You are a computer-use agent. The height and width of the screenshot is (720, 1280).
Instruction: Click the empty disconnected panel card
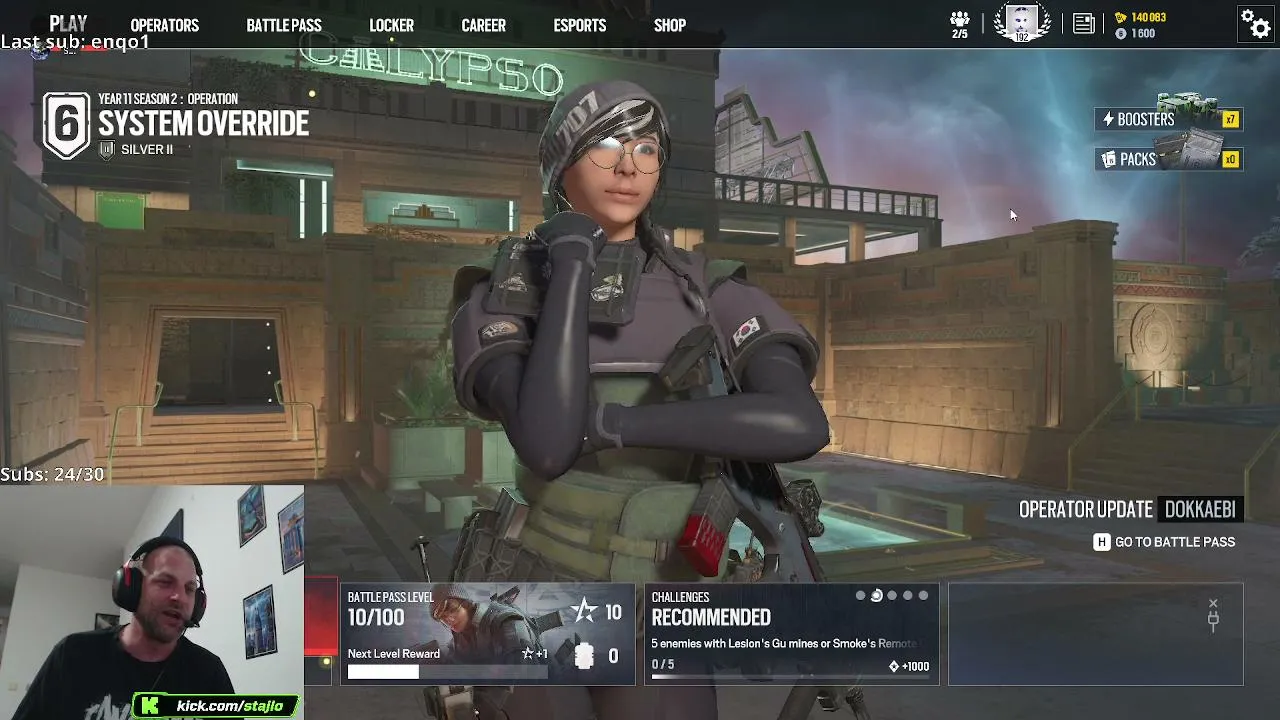1096,634
